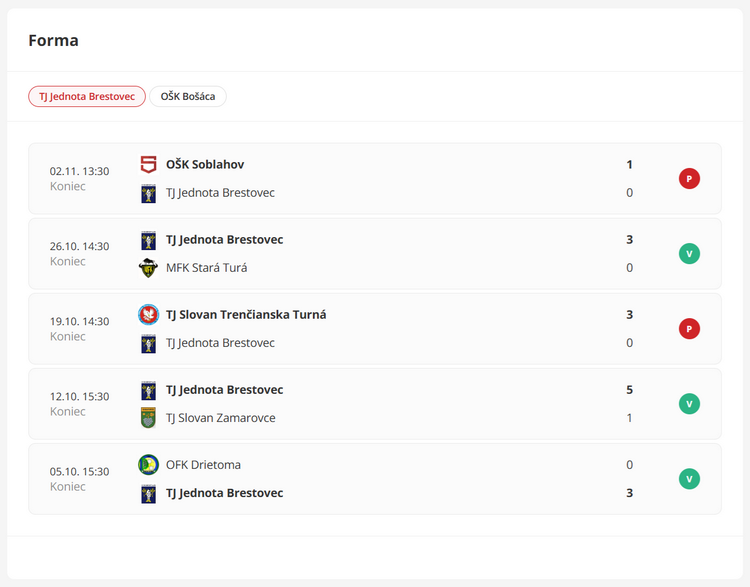Open the TJ Slovan Trenčianska Turná link
The image size is (750, 587).
coord(246,315)
